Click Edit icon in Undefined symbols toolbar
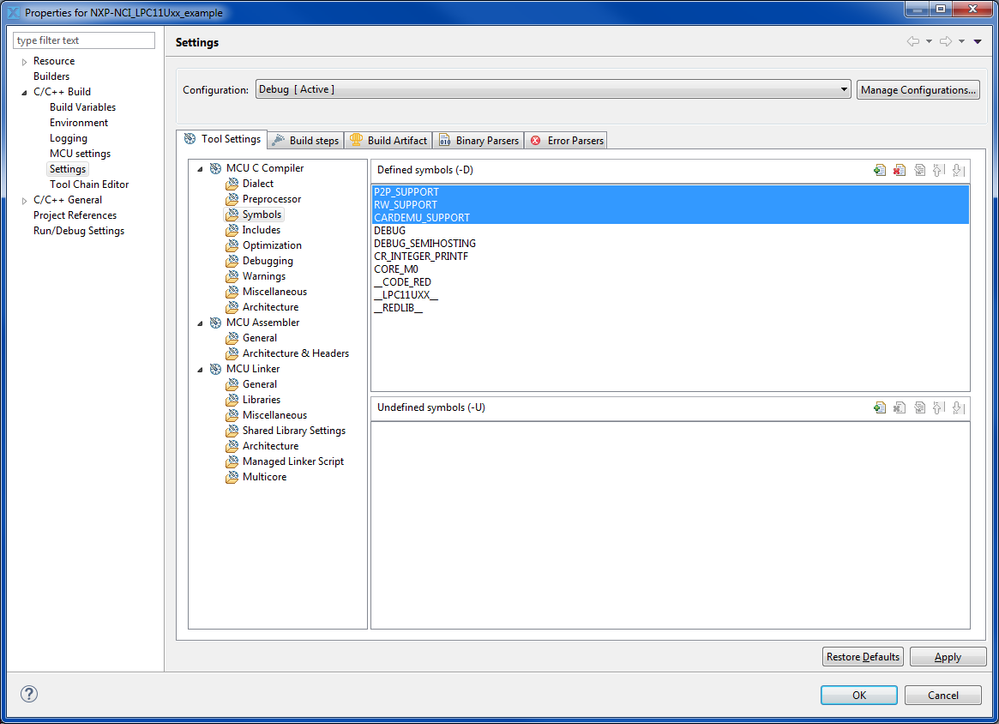 click(919, 408)
